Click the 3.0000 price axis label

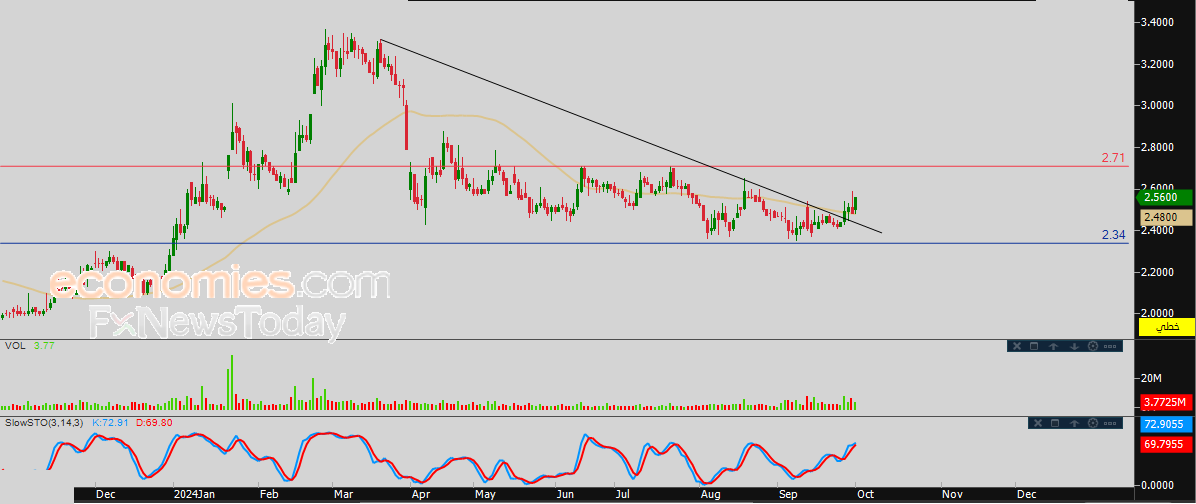[1159, 105]
